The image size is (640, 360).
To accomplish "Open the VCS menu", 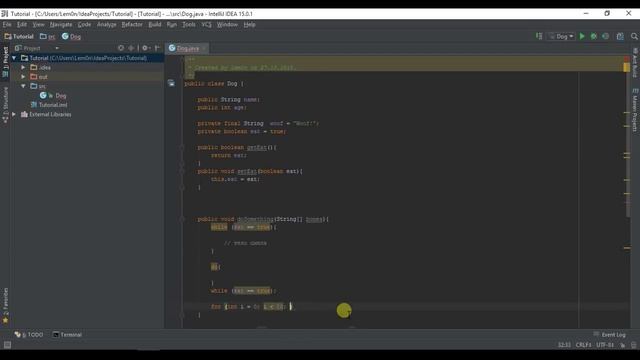I will point(206,24).
